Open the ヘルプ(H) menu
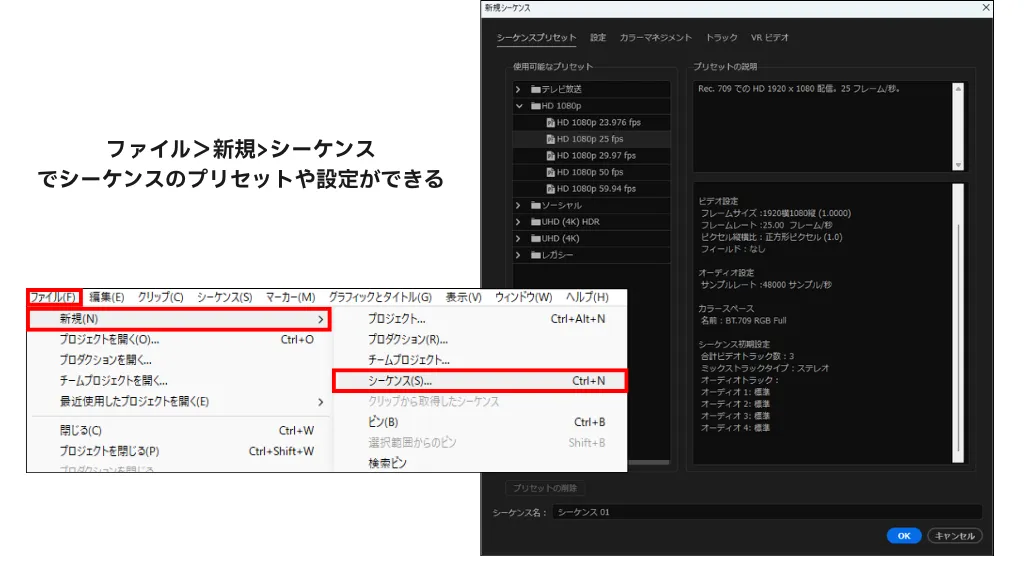The width and height of the screenshot is (1024, 576). click(x=587, y=297)
